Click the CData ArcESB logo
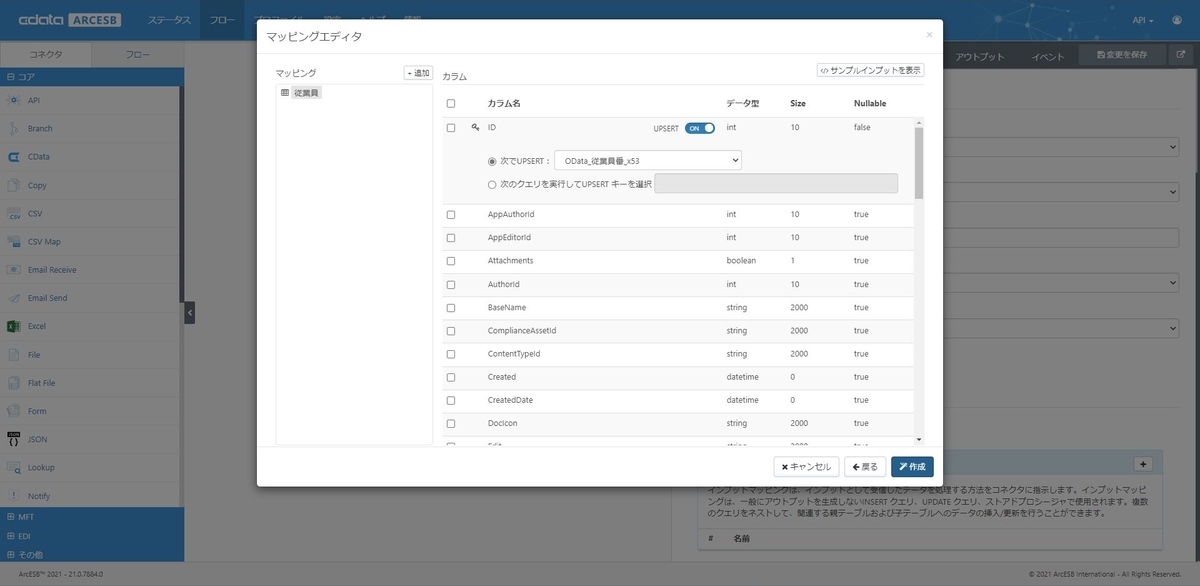This screenshot has height=586, width=1200. pyautogui.click(x=68, y=20)
